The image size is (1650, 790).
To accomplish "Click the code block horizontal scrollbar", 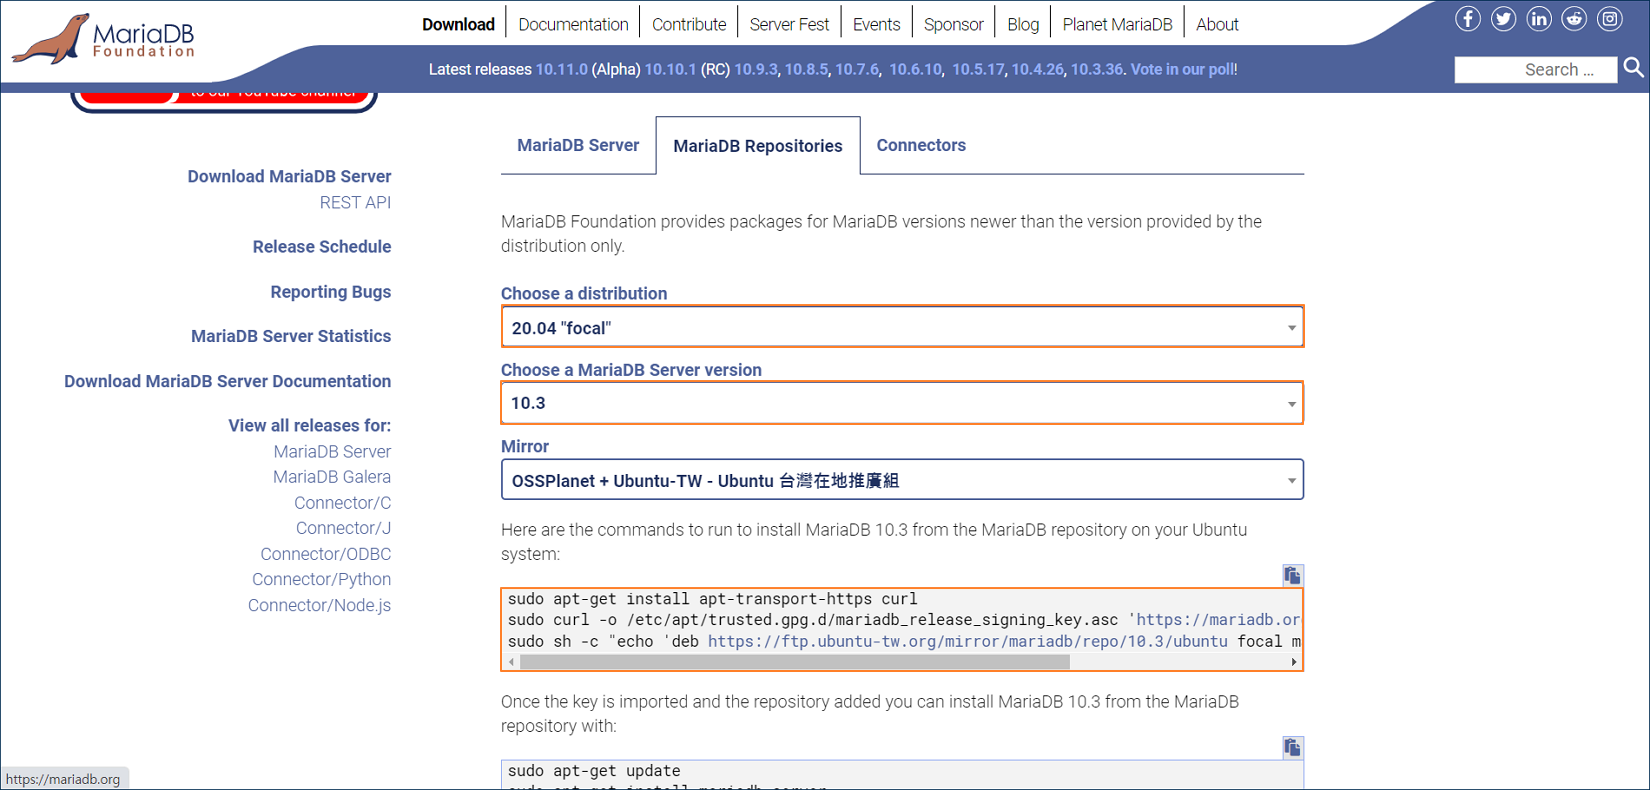I will tap(795, 662).
